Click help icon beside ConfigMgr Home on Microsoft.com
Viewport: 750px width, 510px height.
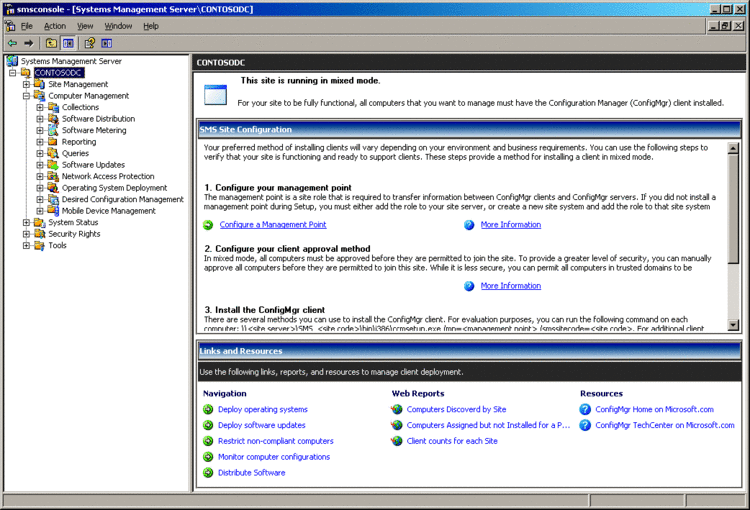click(585, 409)
